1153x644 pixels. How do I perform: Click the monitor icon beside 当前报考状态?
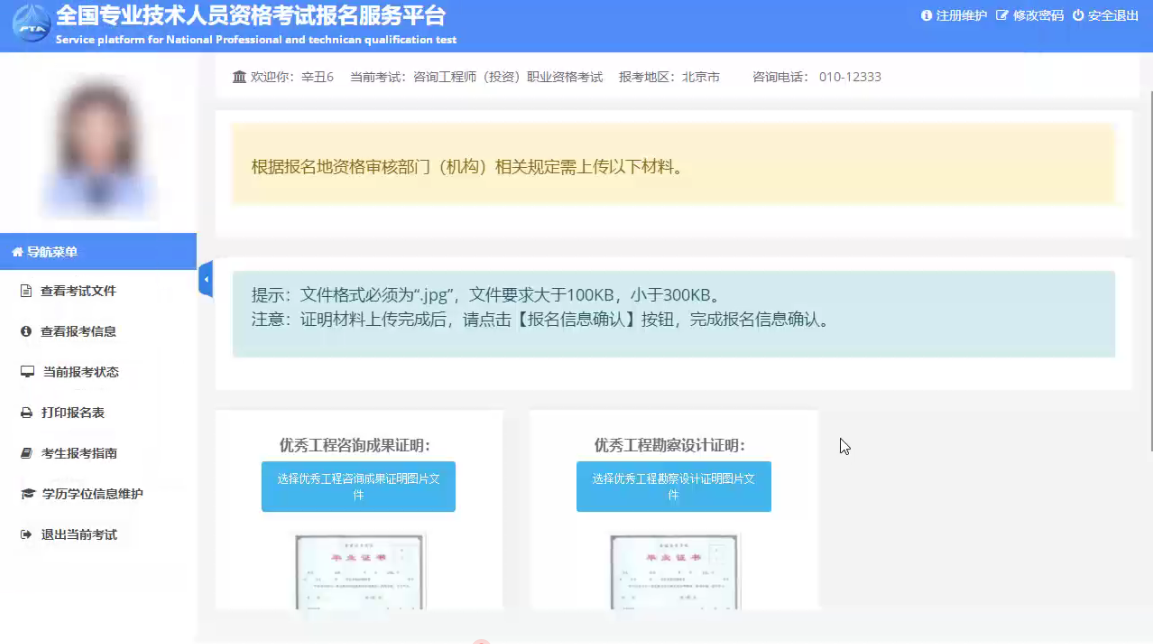tap(27, 372)
